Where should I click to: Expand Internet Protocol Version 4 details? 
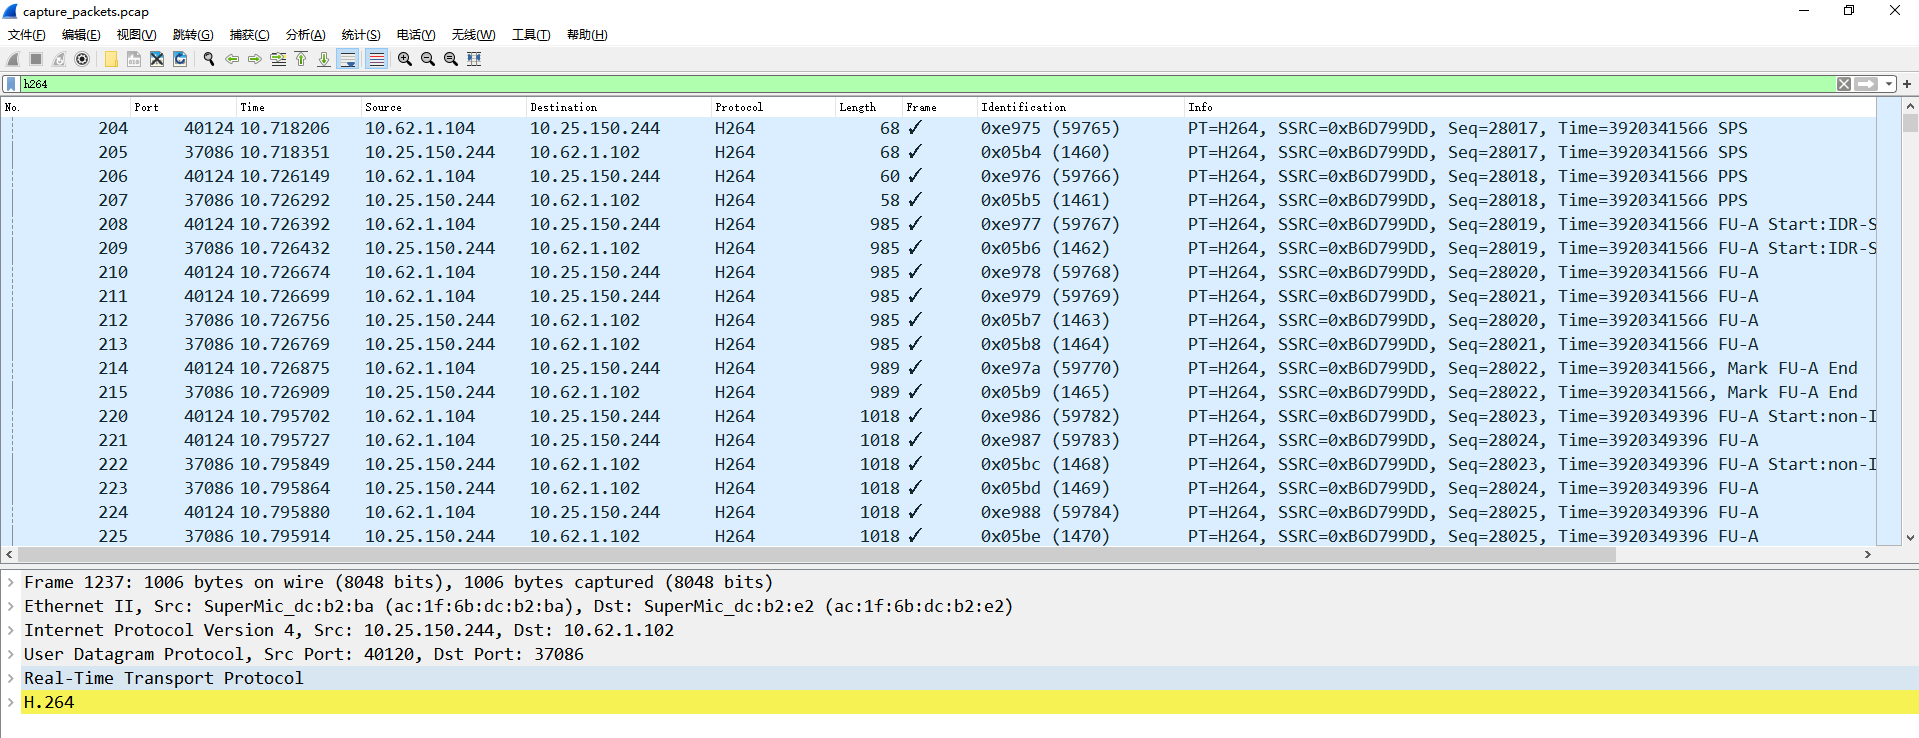pyautogui.click(x=10, y=630)
